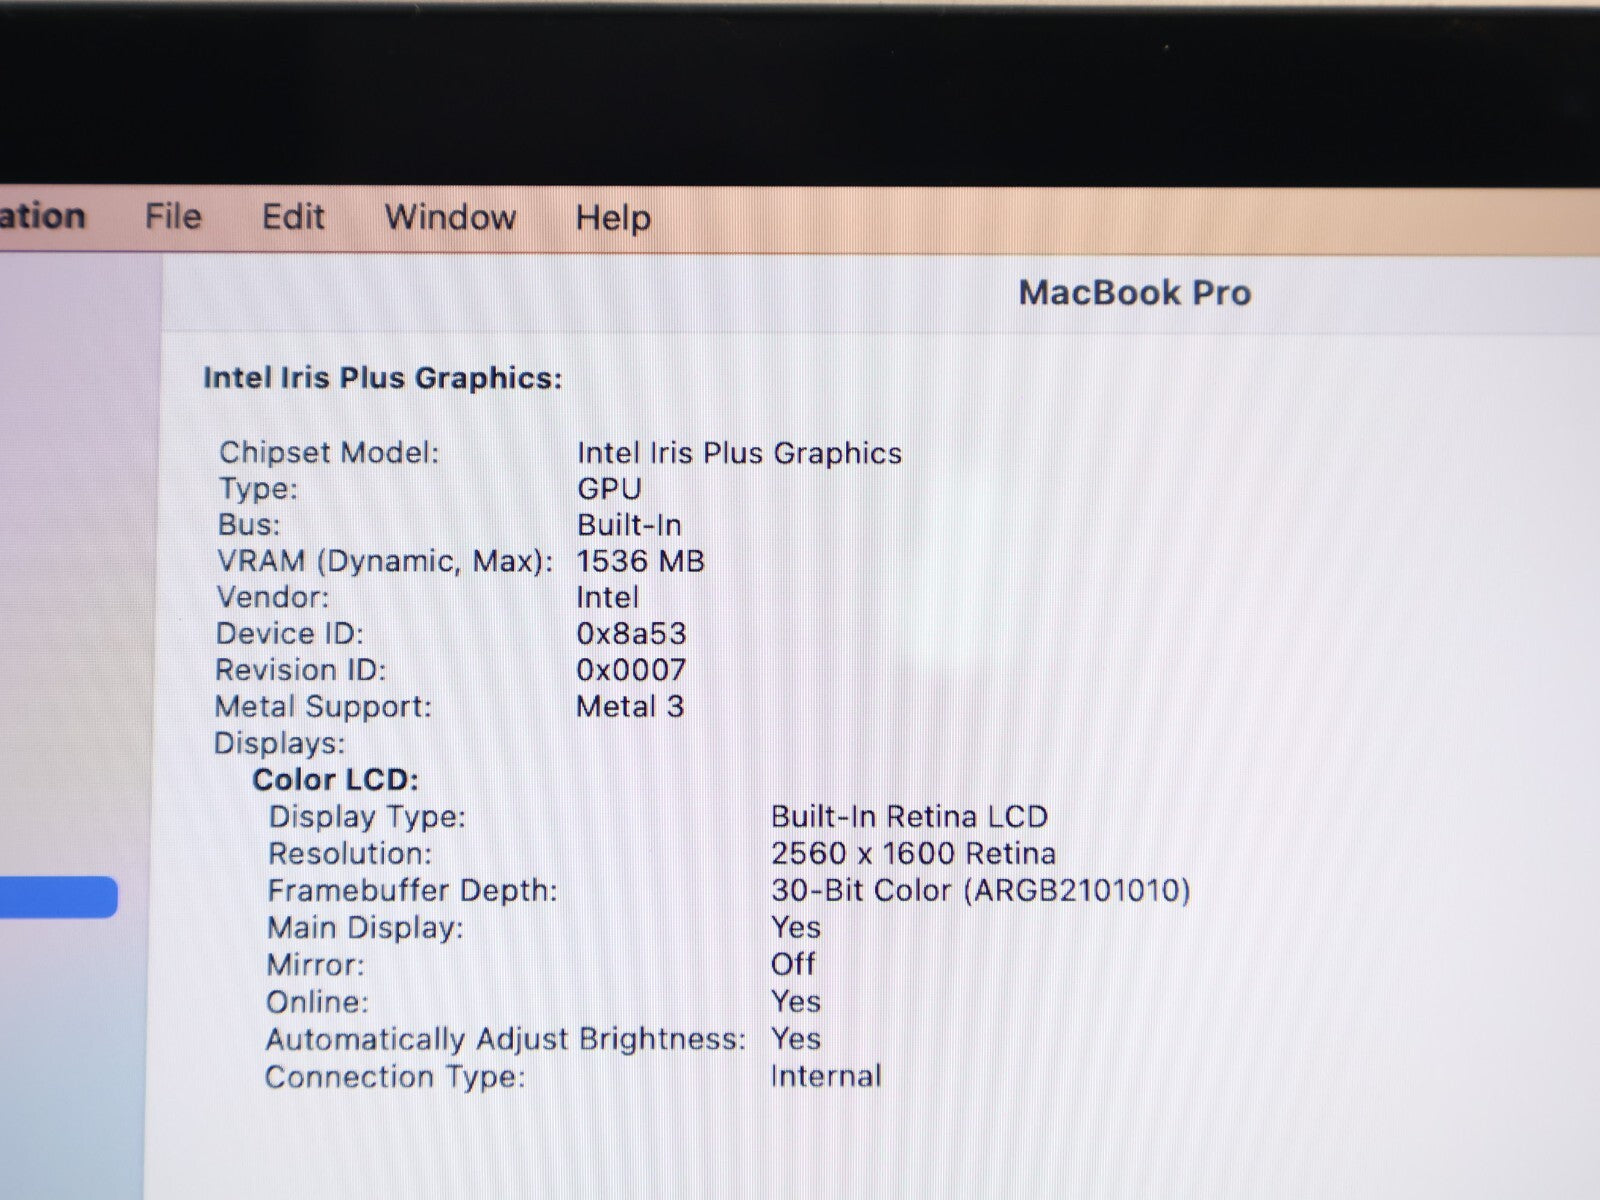The width and height of the screenshot is (1600, 1200).
Task: Click the Connection Type label
Action: click(395, 1078)
